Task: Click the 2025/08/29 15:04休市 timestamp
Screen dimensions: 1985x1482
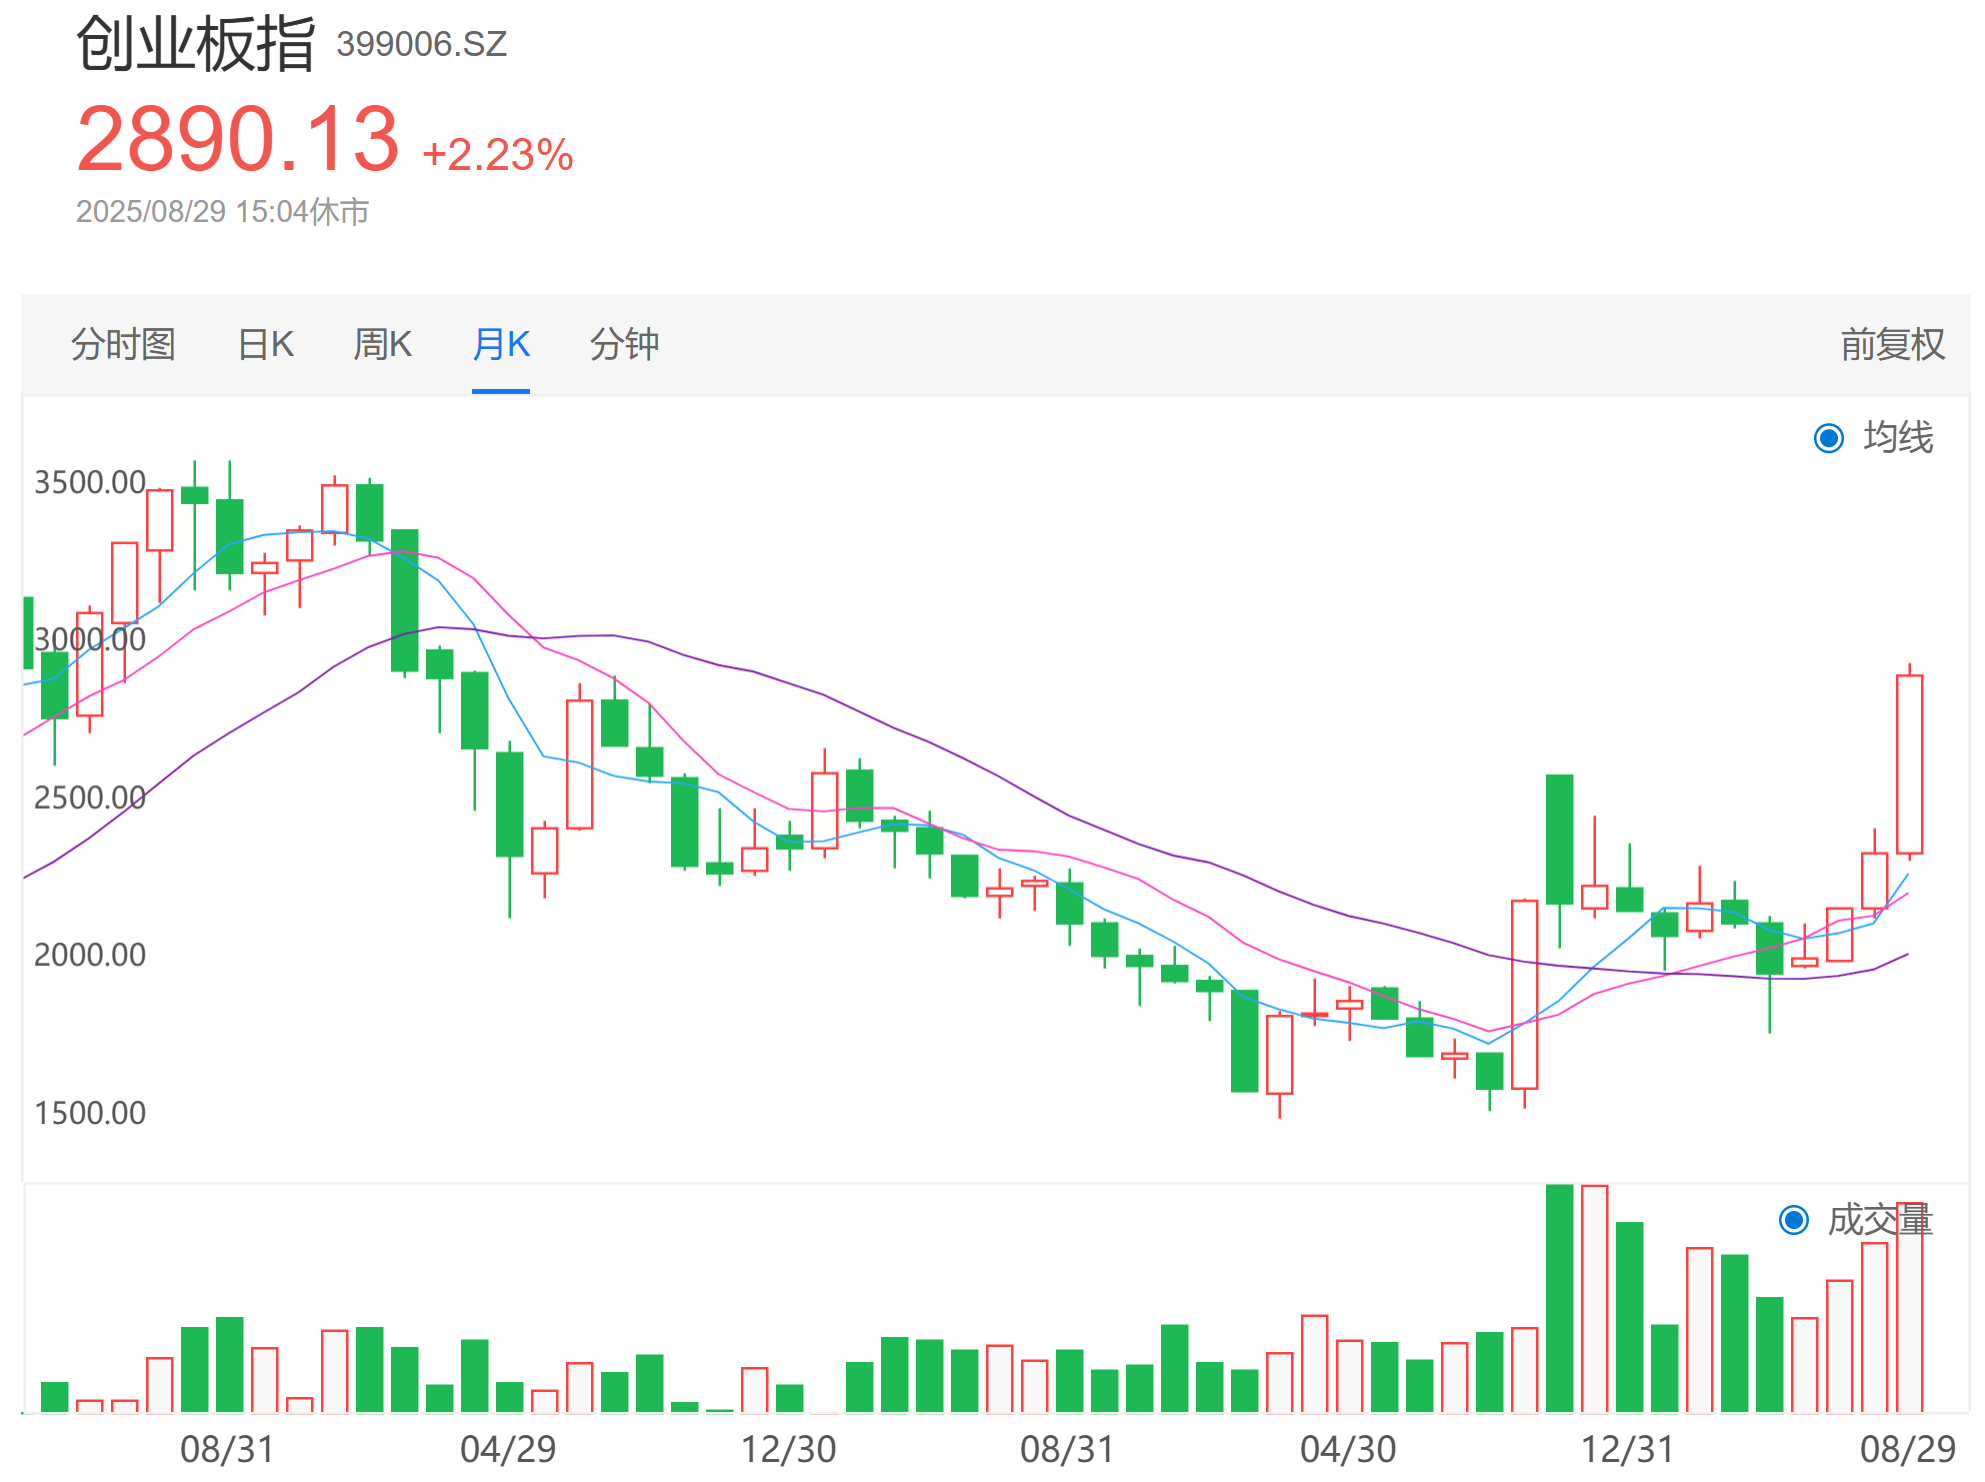Action: click(x=223, y=212)
